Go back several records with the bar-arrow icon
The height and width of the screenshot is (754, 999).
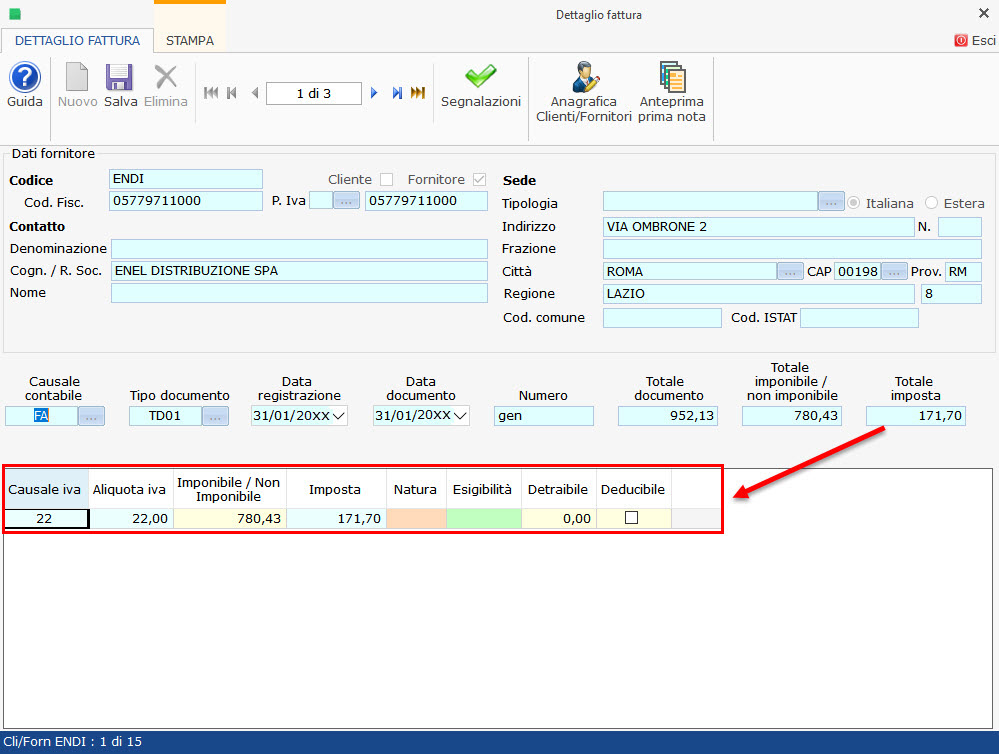(x=232, y=93)
